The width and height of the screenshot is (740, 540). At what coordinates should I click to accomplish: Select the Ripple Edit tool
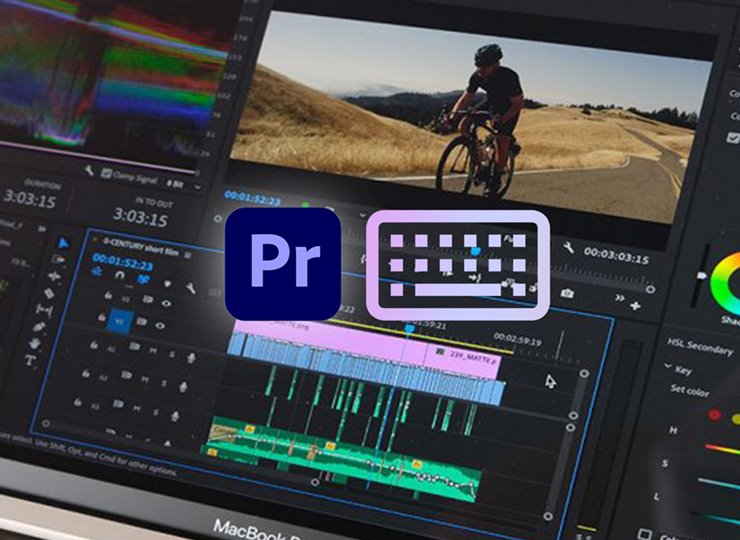pyautogui.click(x=54, y=276)
